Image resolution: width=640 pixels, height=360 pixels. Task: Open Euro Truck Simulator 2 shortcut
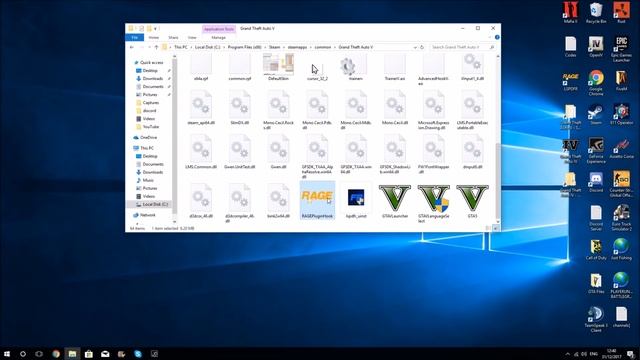[621, 218]
